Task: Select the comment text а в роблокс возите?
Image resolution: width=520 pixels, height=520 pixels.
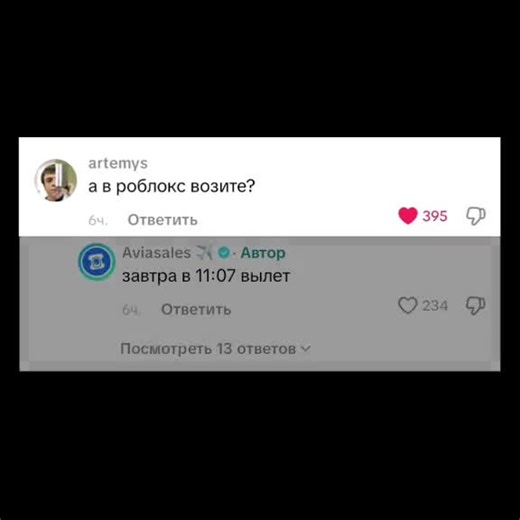Action: pyautogui.click(x=171, y=186)
